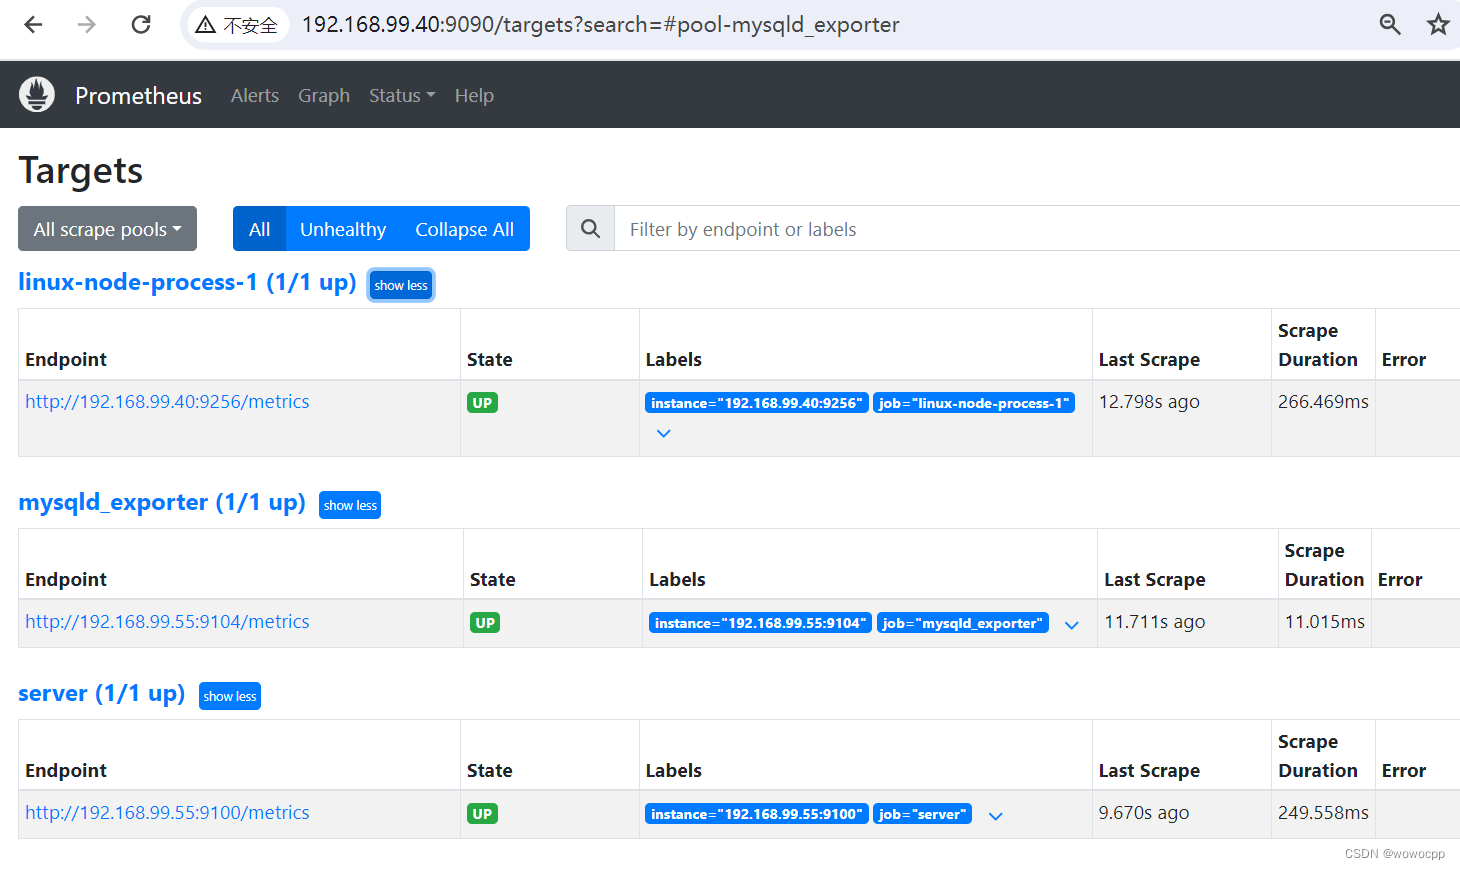Click the 266.469ms scrape duration value

point(1323,401)
